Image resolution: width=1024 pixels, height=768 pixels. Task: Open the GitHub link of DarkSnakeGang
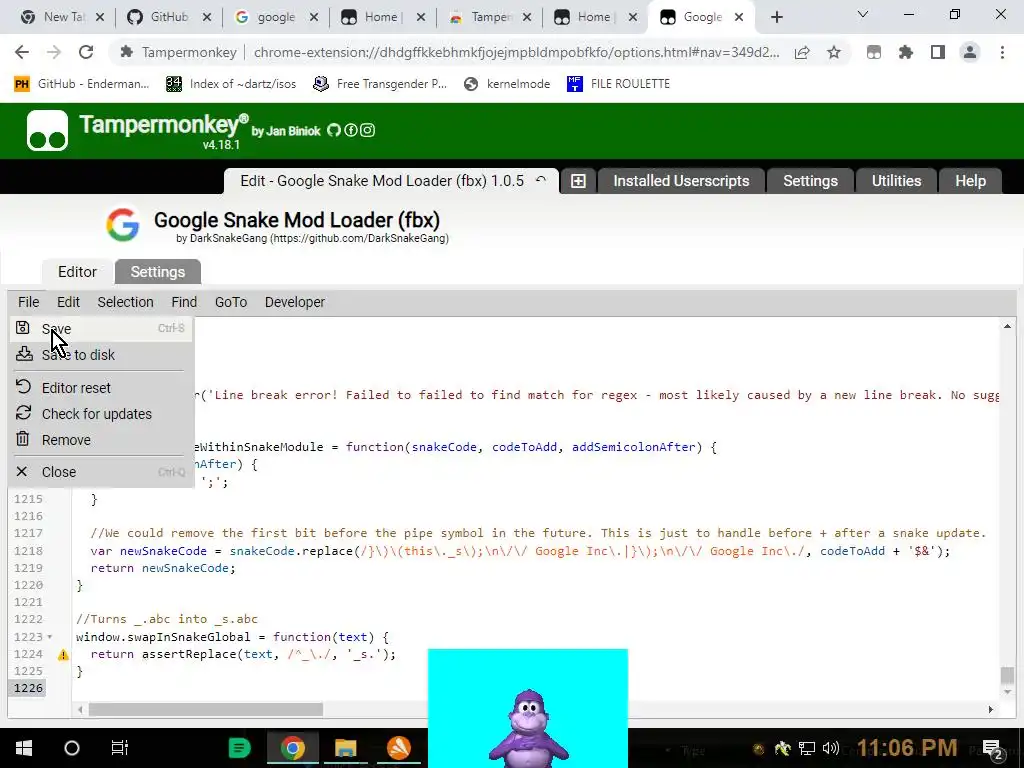pos(359,238)
